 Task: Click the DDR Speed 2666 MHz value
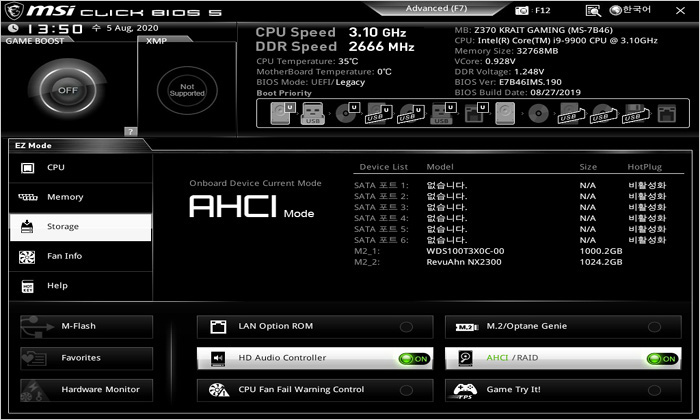pos(381,46)
